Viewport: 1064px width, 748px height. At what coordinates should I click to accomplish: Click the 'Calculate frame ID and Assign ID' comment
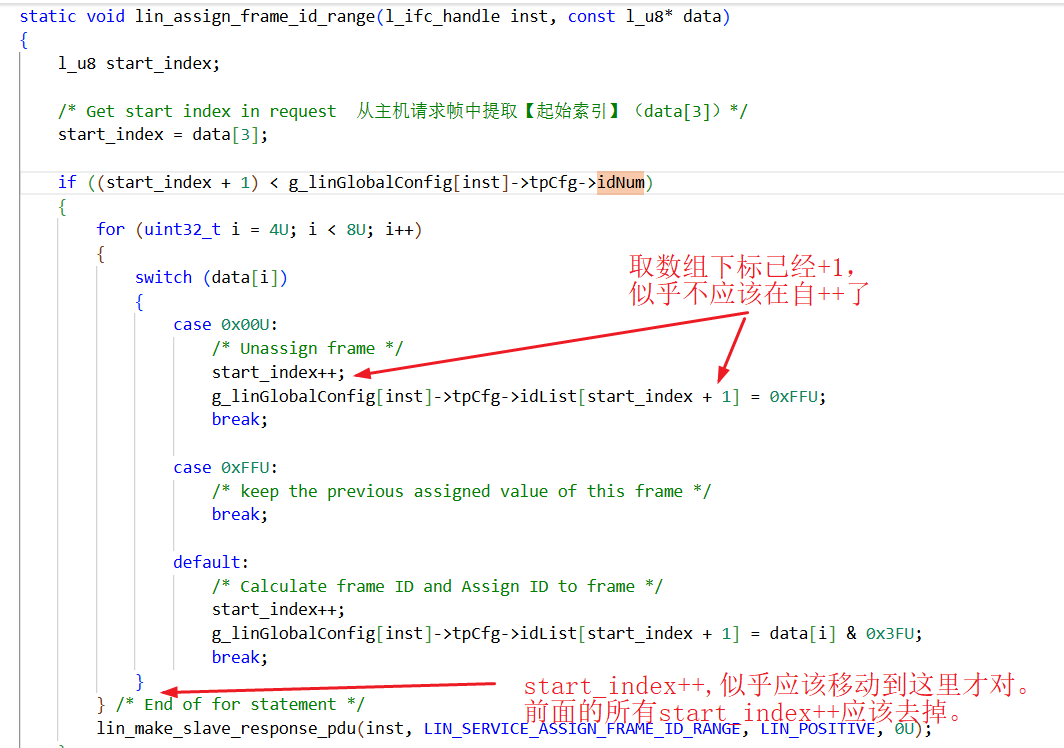[x=437, y=586]
